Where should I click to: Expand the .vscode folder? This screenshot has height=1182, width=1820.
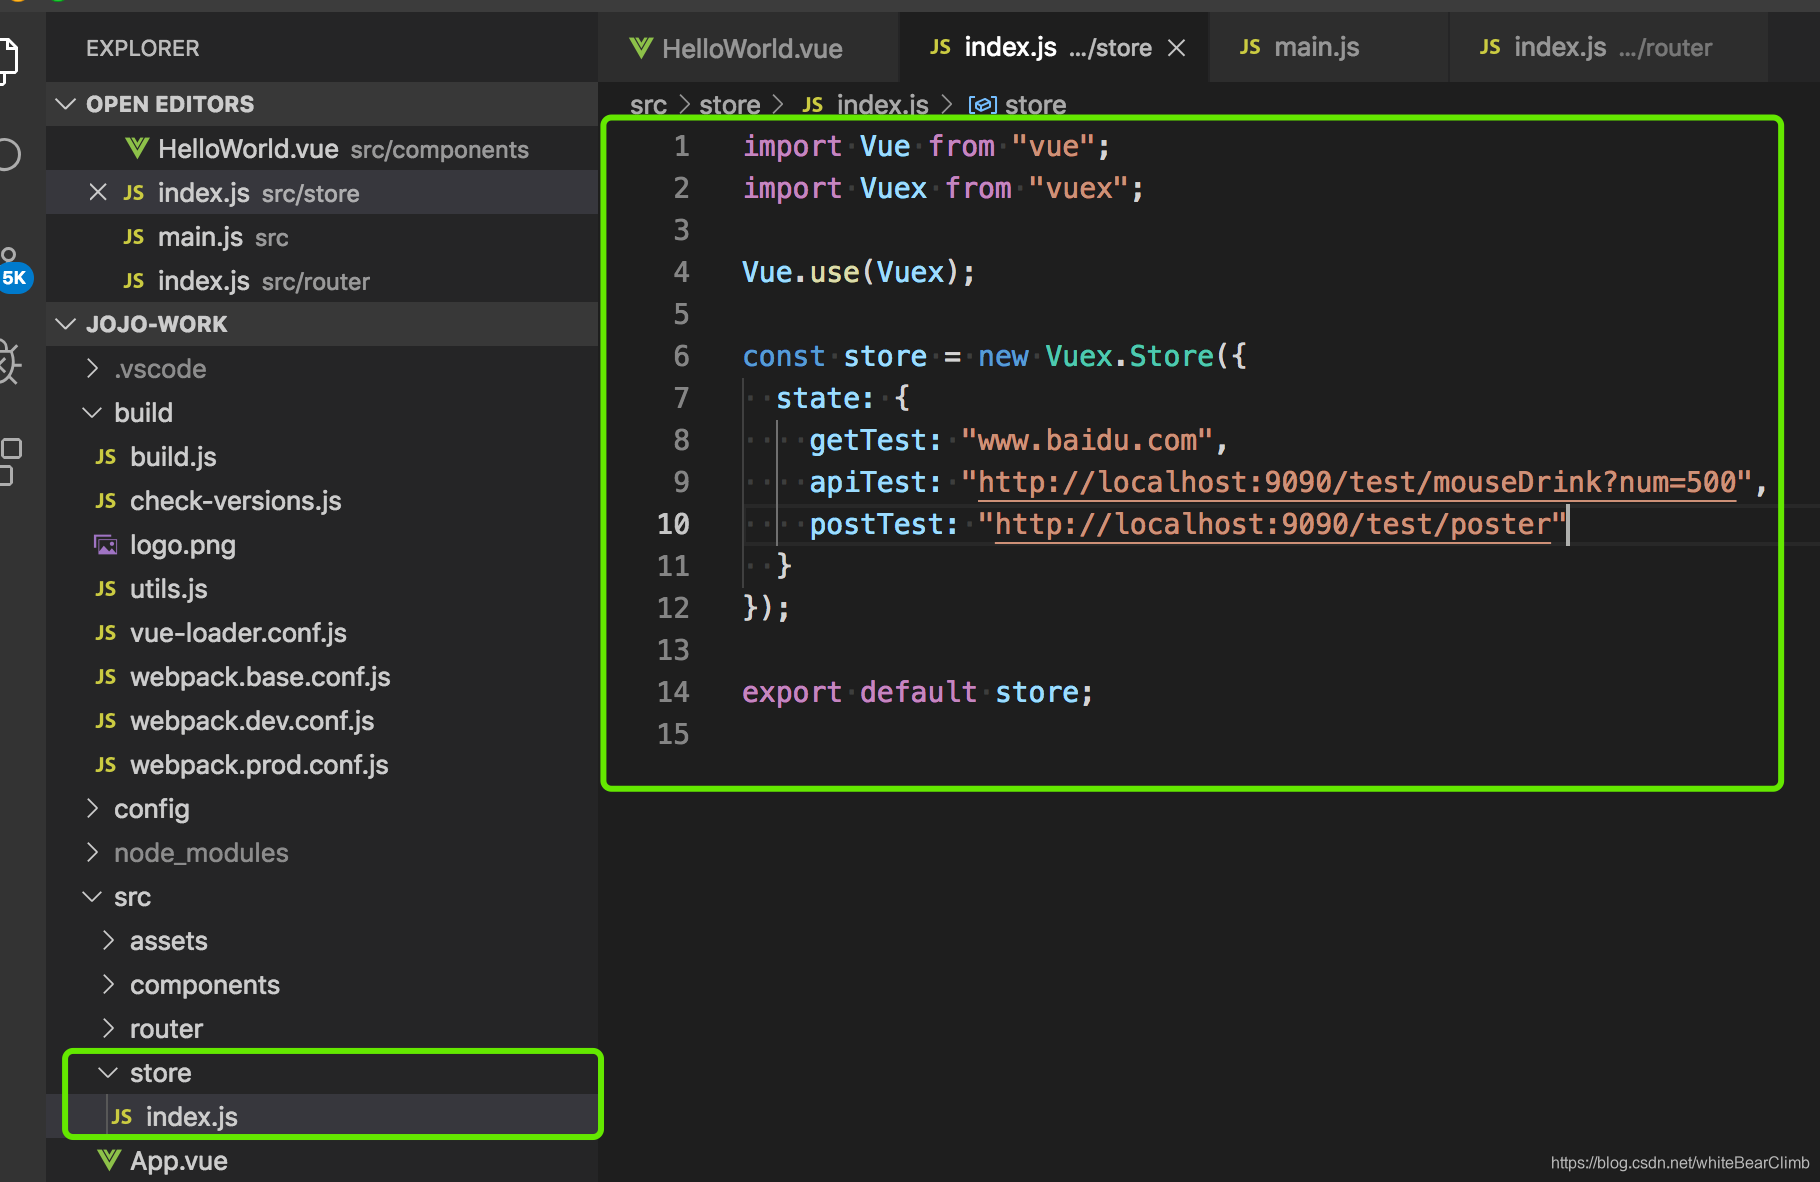[x=92, y=368]
